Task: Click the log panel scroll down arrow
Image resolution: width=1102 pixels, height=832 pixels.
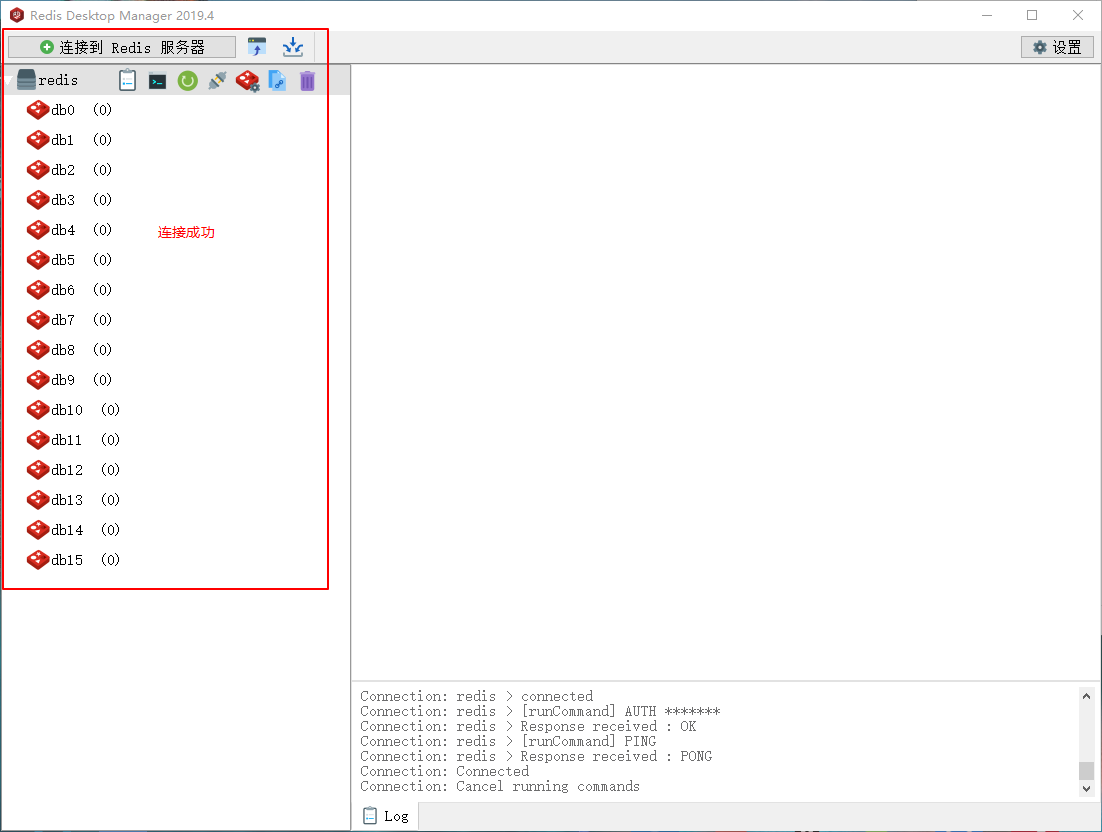Action: coord(1087,788)
